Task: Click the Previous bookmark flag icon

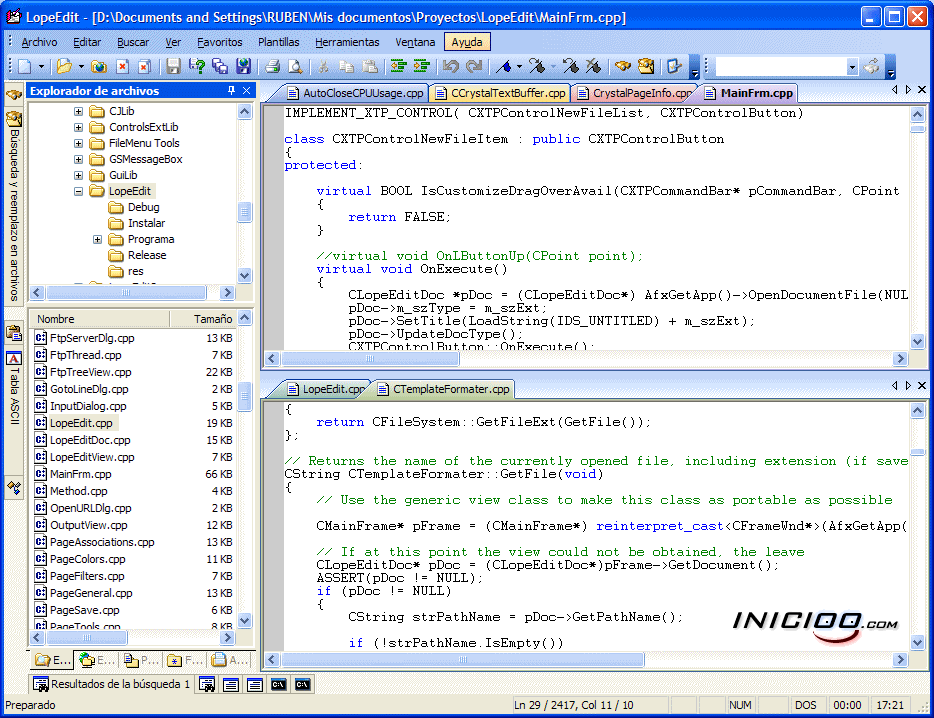Action: click(x=571, y=66)
